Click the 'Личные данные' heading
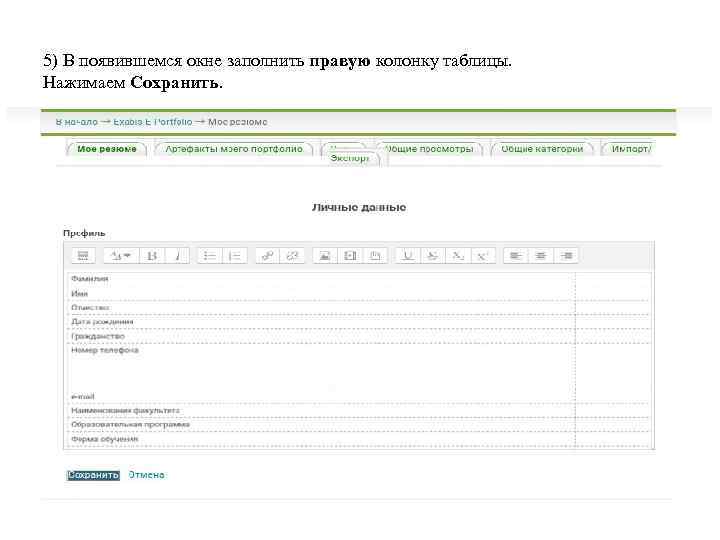This screenshot has width=720, height=540. (x=359, y=208)
